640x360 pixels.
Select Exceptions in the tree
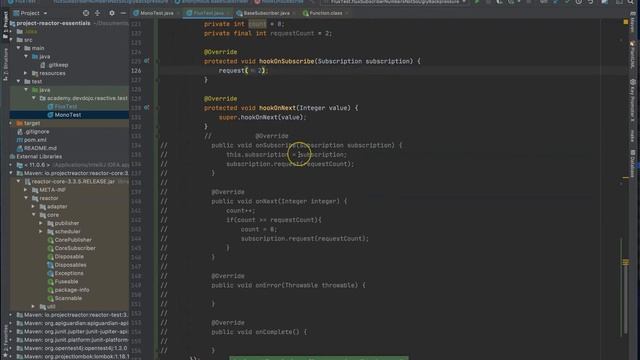click(69, 273)
